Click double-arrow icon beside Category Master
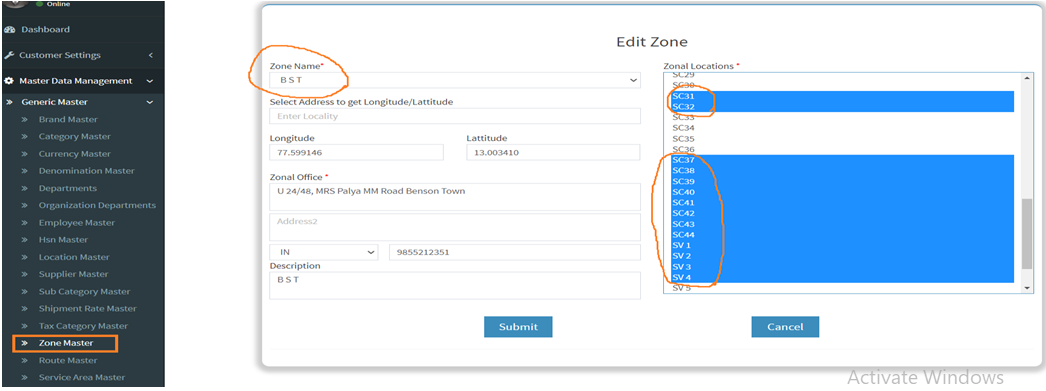The width and height of the screenshot is (1046, 391). coord(24,136)
